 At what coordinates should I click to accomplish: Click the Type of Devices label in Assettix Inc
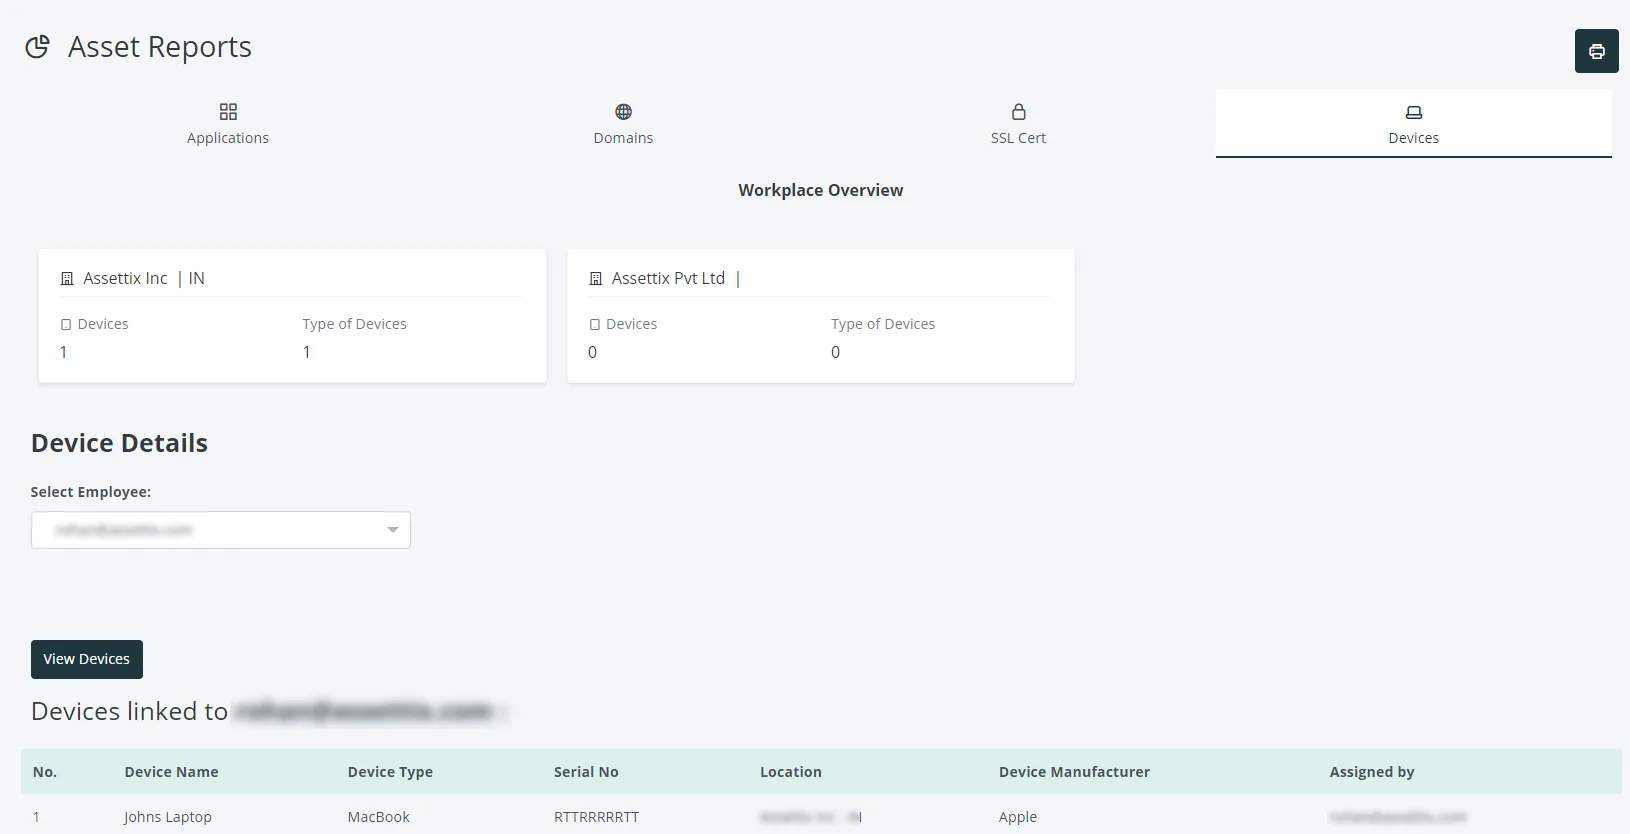click(x=354, y=324)
